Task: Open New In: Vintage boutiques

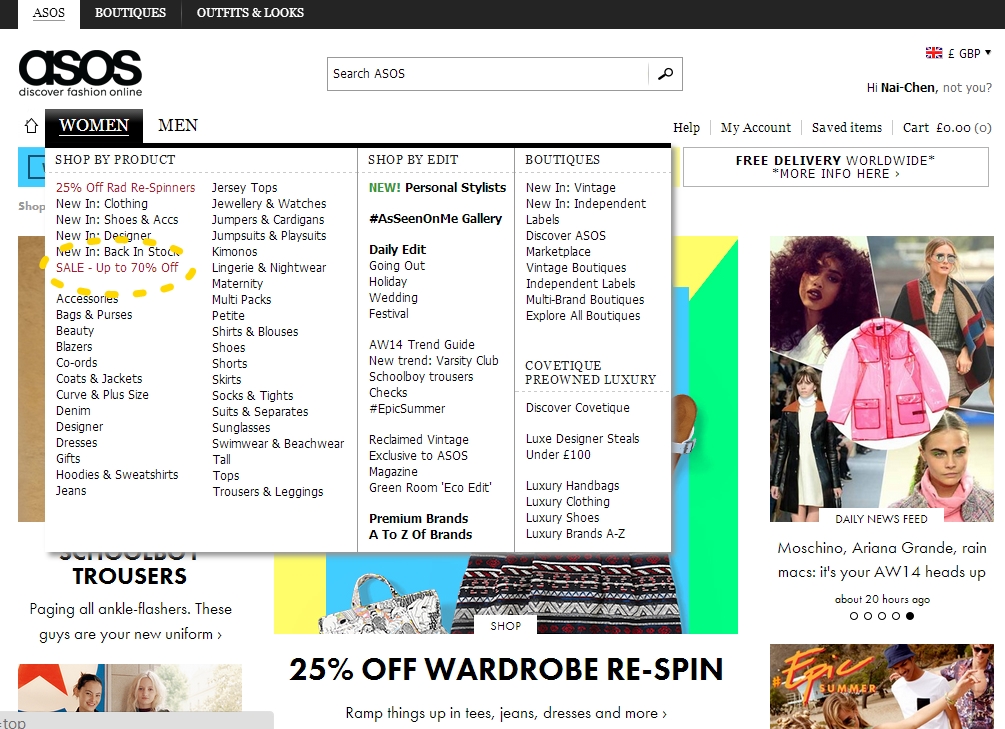Action: [571, 187]
